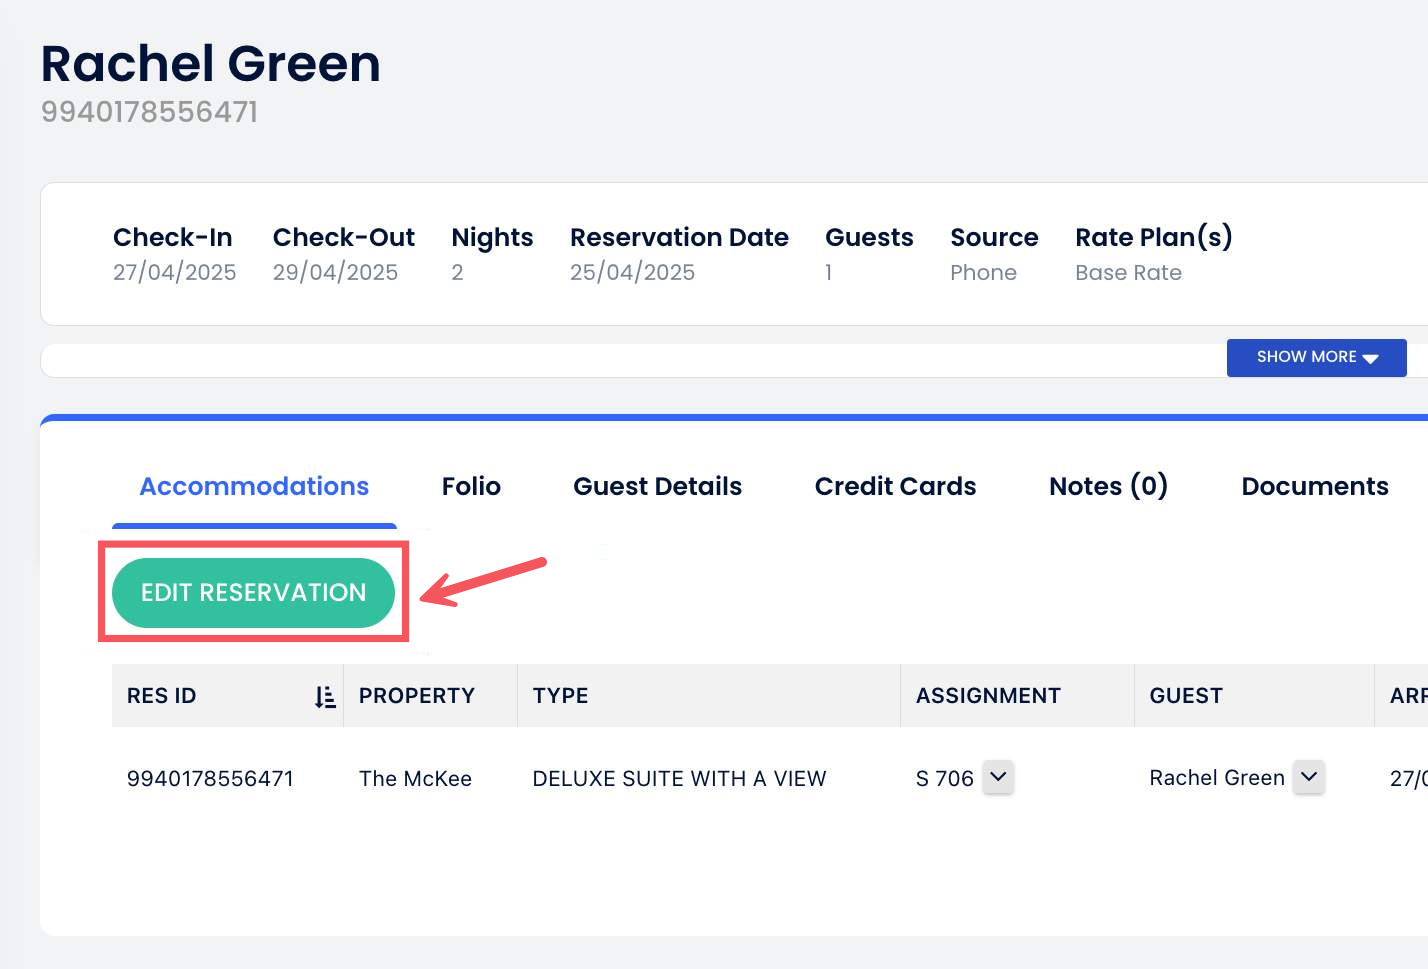Click the TYPE column header

click(560, 696)
